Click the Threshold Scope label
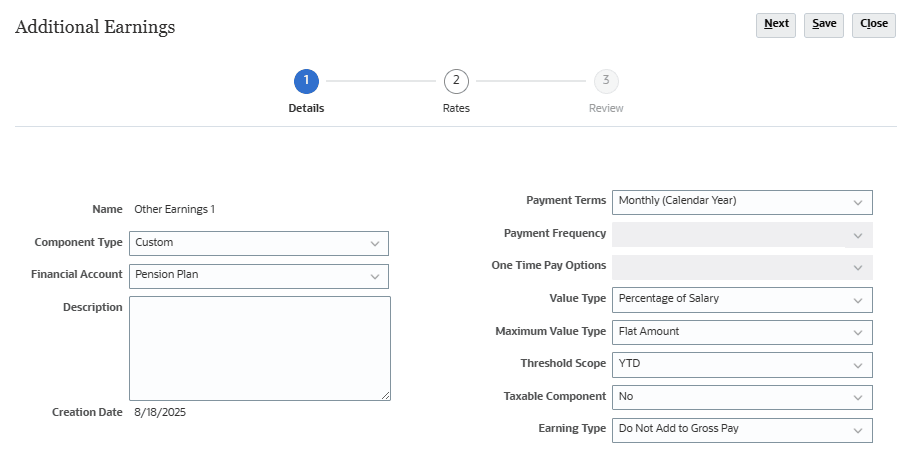The height and width of the screenshot is (461, 903). pos(563,363)
